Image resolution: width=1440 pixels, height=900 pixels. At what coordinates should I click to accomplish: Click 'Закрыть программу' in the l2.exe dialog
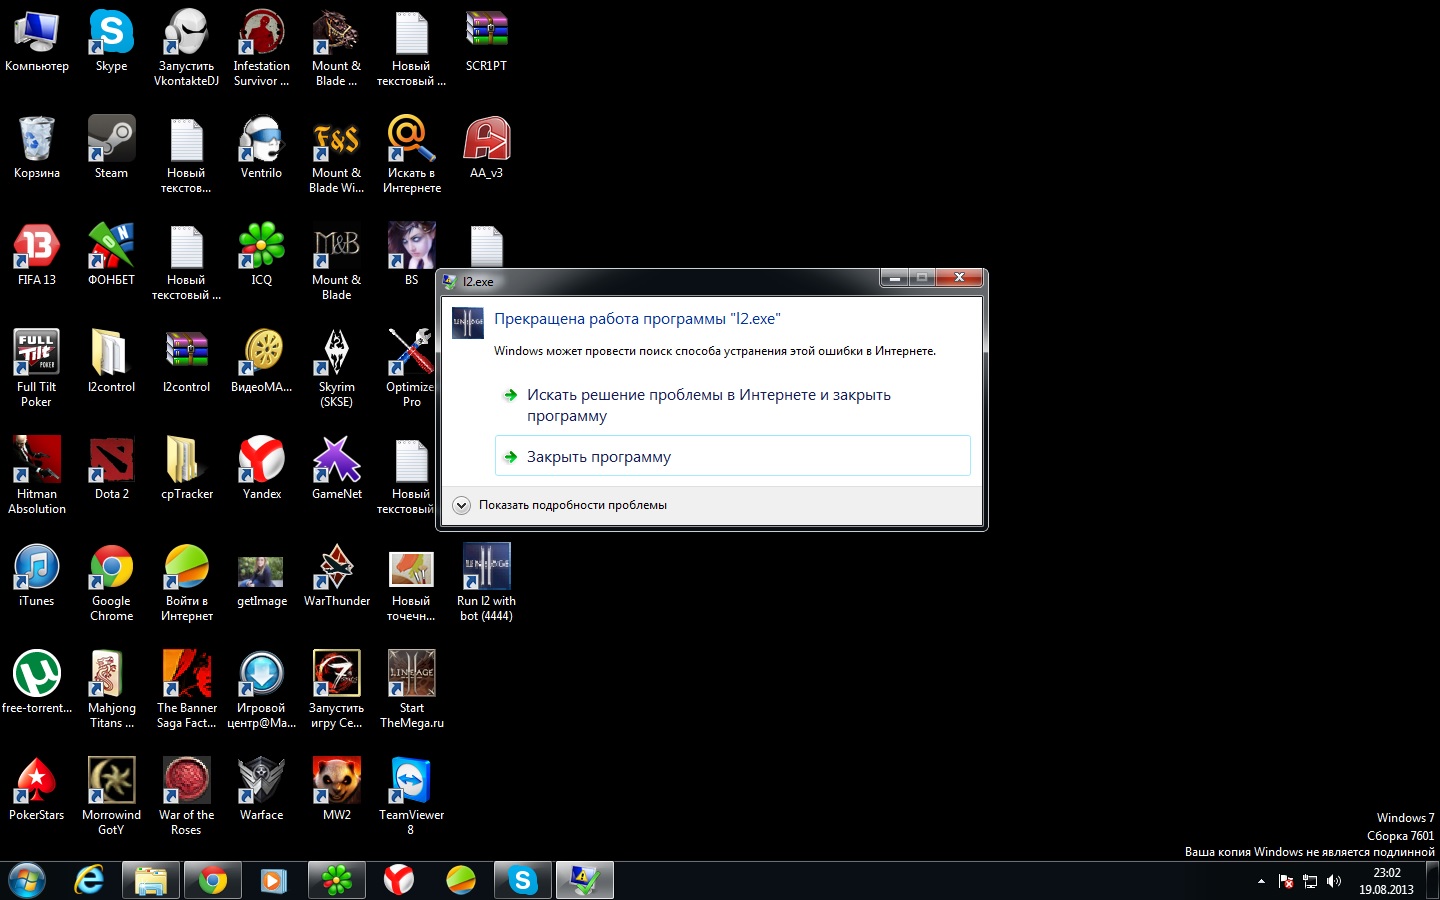(x=732, y=456)
